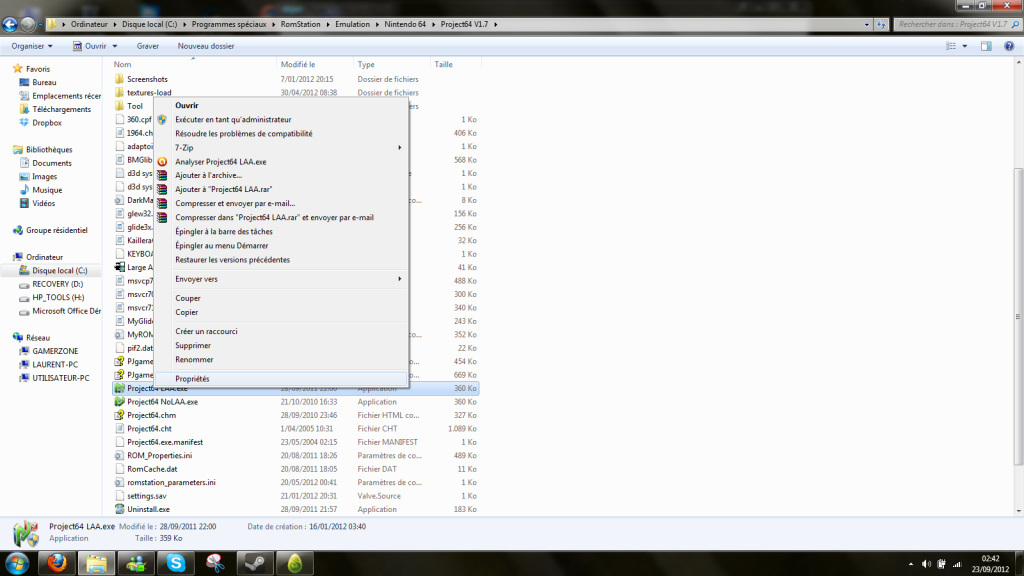The width and height of the screenshot is (1024, 576).
Task: Click the Back navigation arrow
Action: click(10, 25)
